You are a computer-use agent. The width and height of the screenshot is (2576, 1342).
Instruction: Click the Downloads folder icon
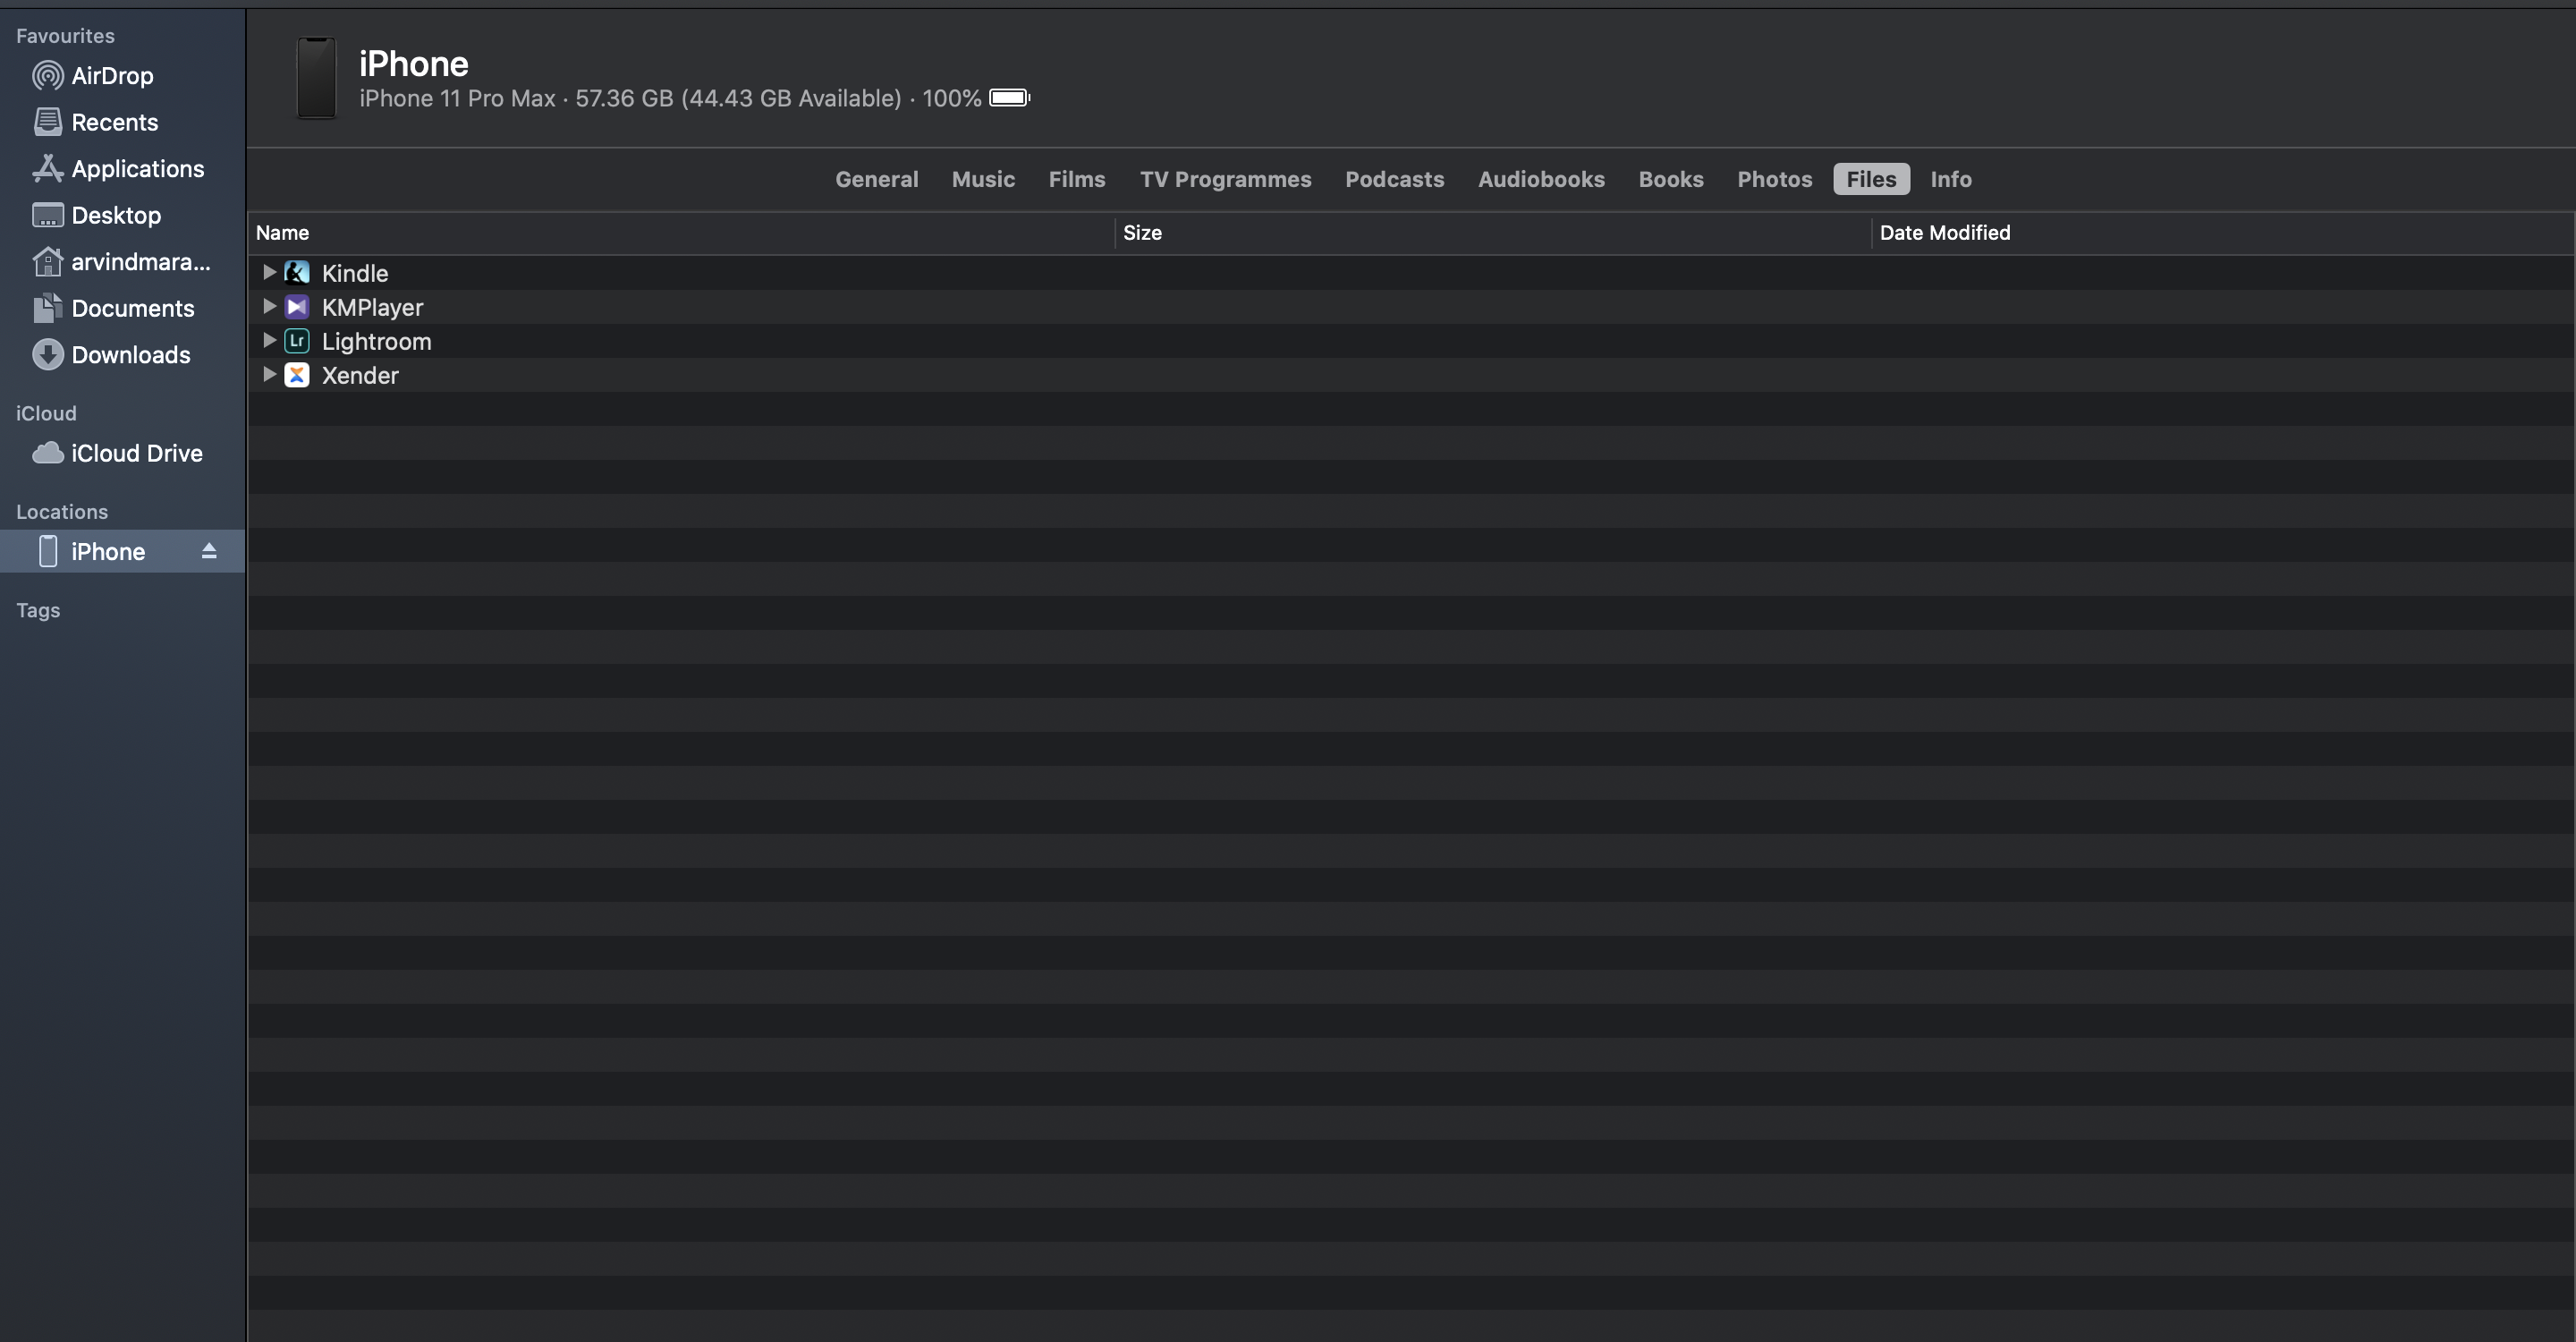coord(47,355)
